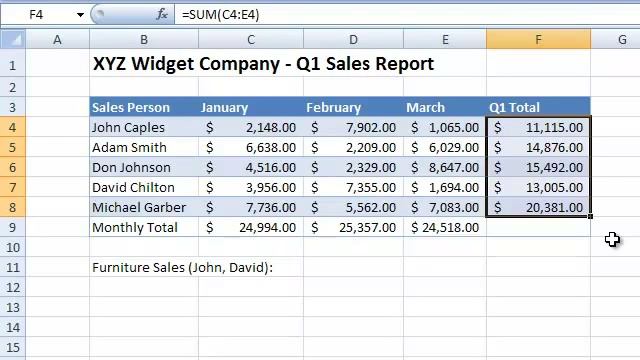Select Q1 total cell 13,005.00
Viewport: 640px width, 360px height.
click(538, 187)
